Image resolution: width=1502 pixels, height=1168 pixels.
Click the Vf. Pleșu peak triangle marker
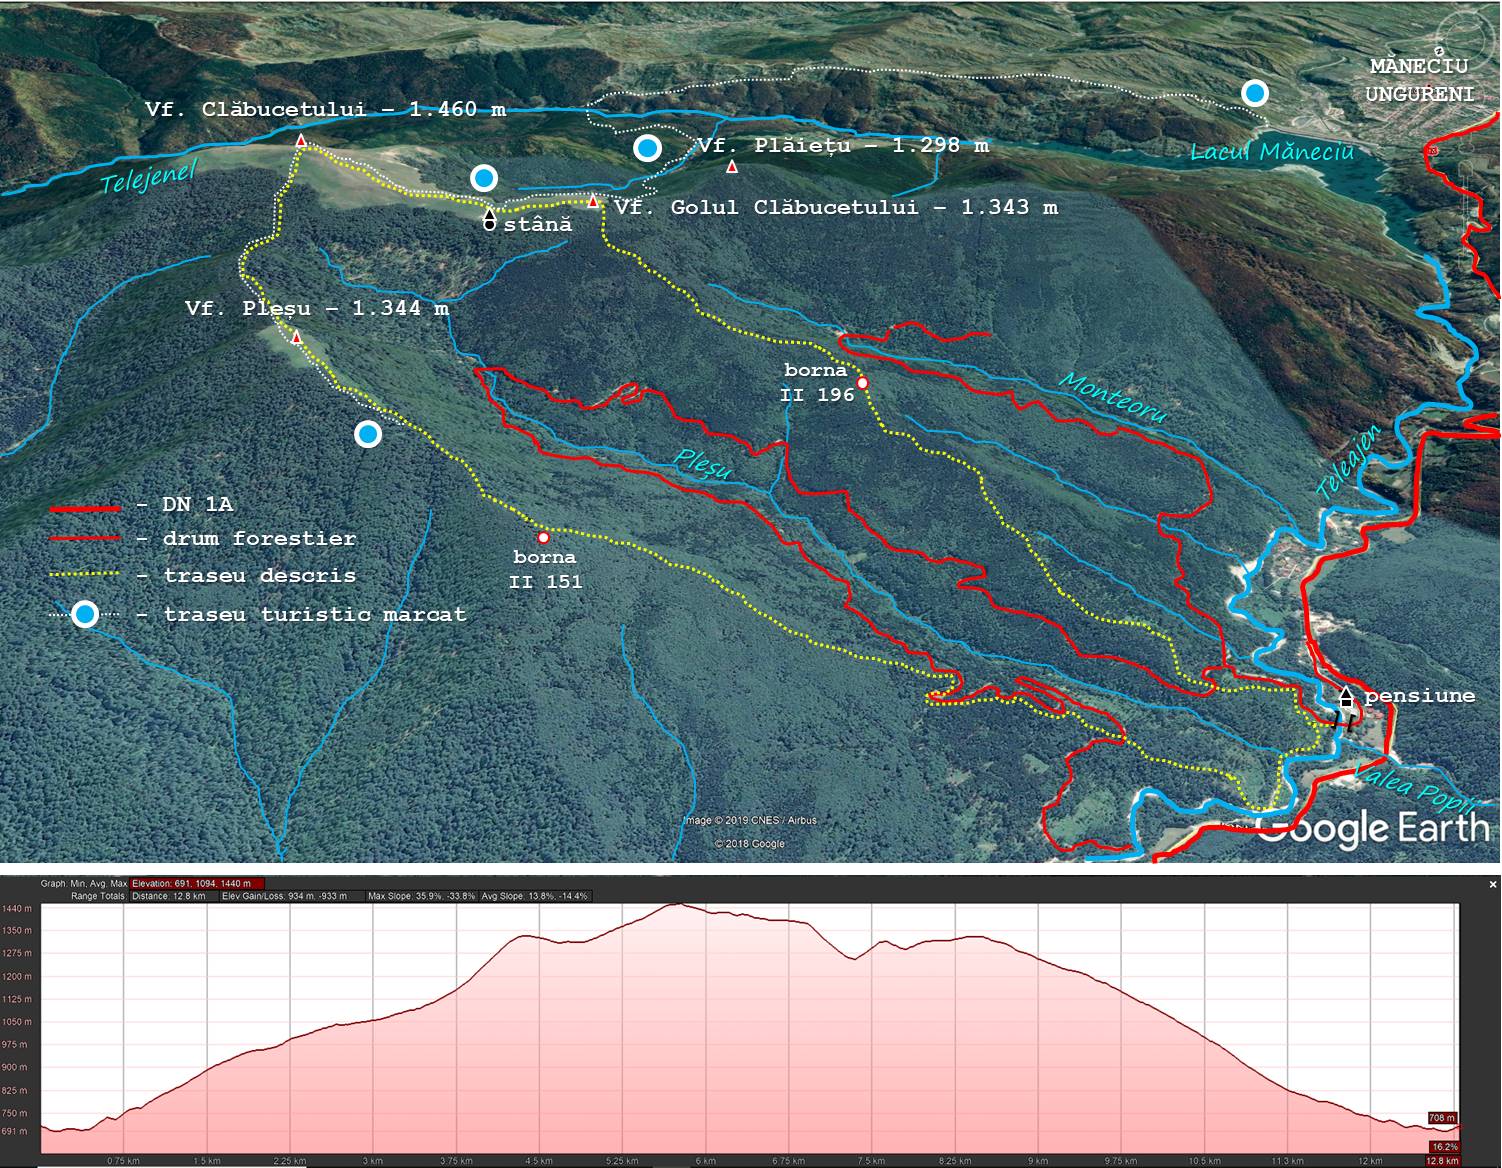click(x=297, y=338)
